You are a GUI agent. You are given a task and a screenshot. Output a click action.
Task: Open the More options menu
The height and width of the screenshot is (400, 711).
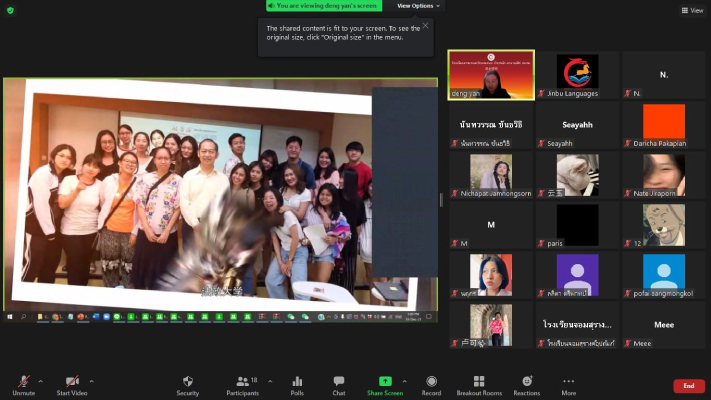tap(568, 383)
